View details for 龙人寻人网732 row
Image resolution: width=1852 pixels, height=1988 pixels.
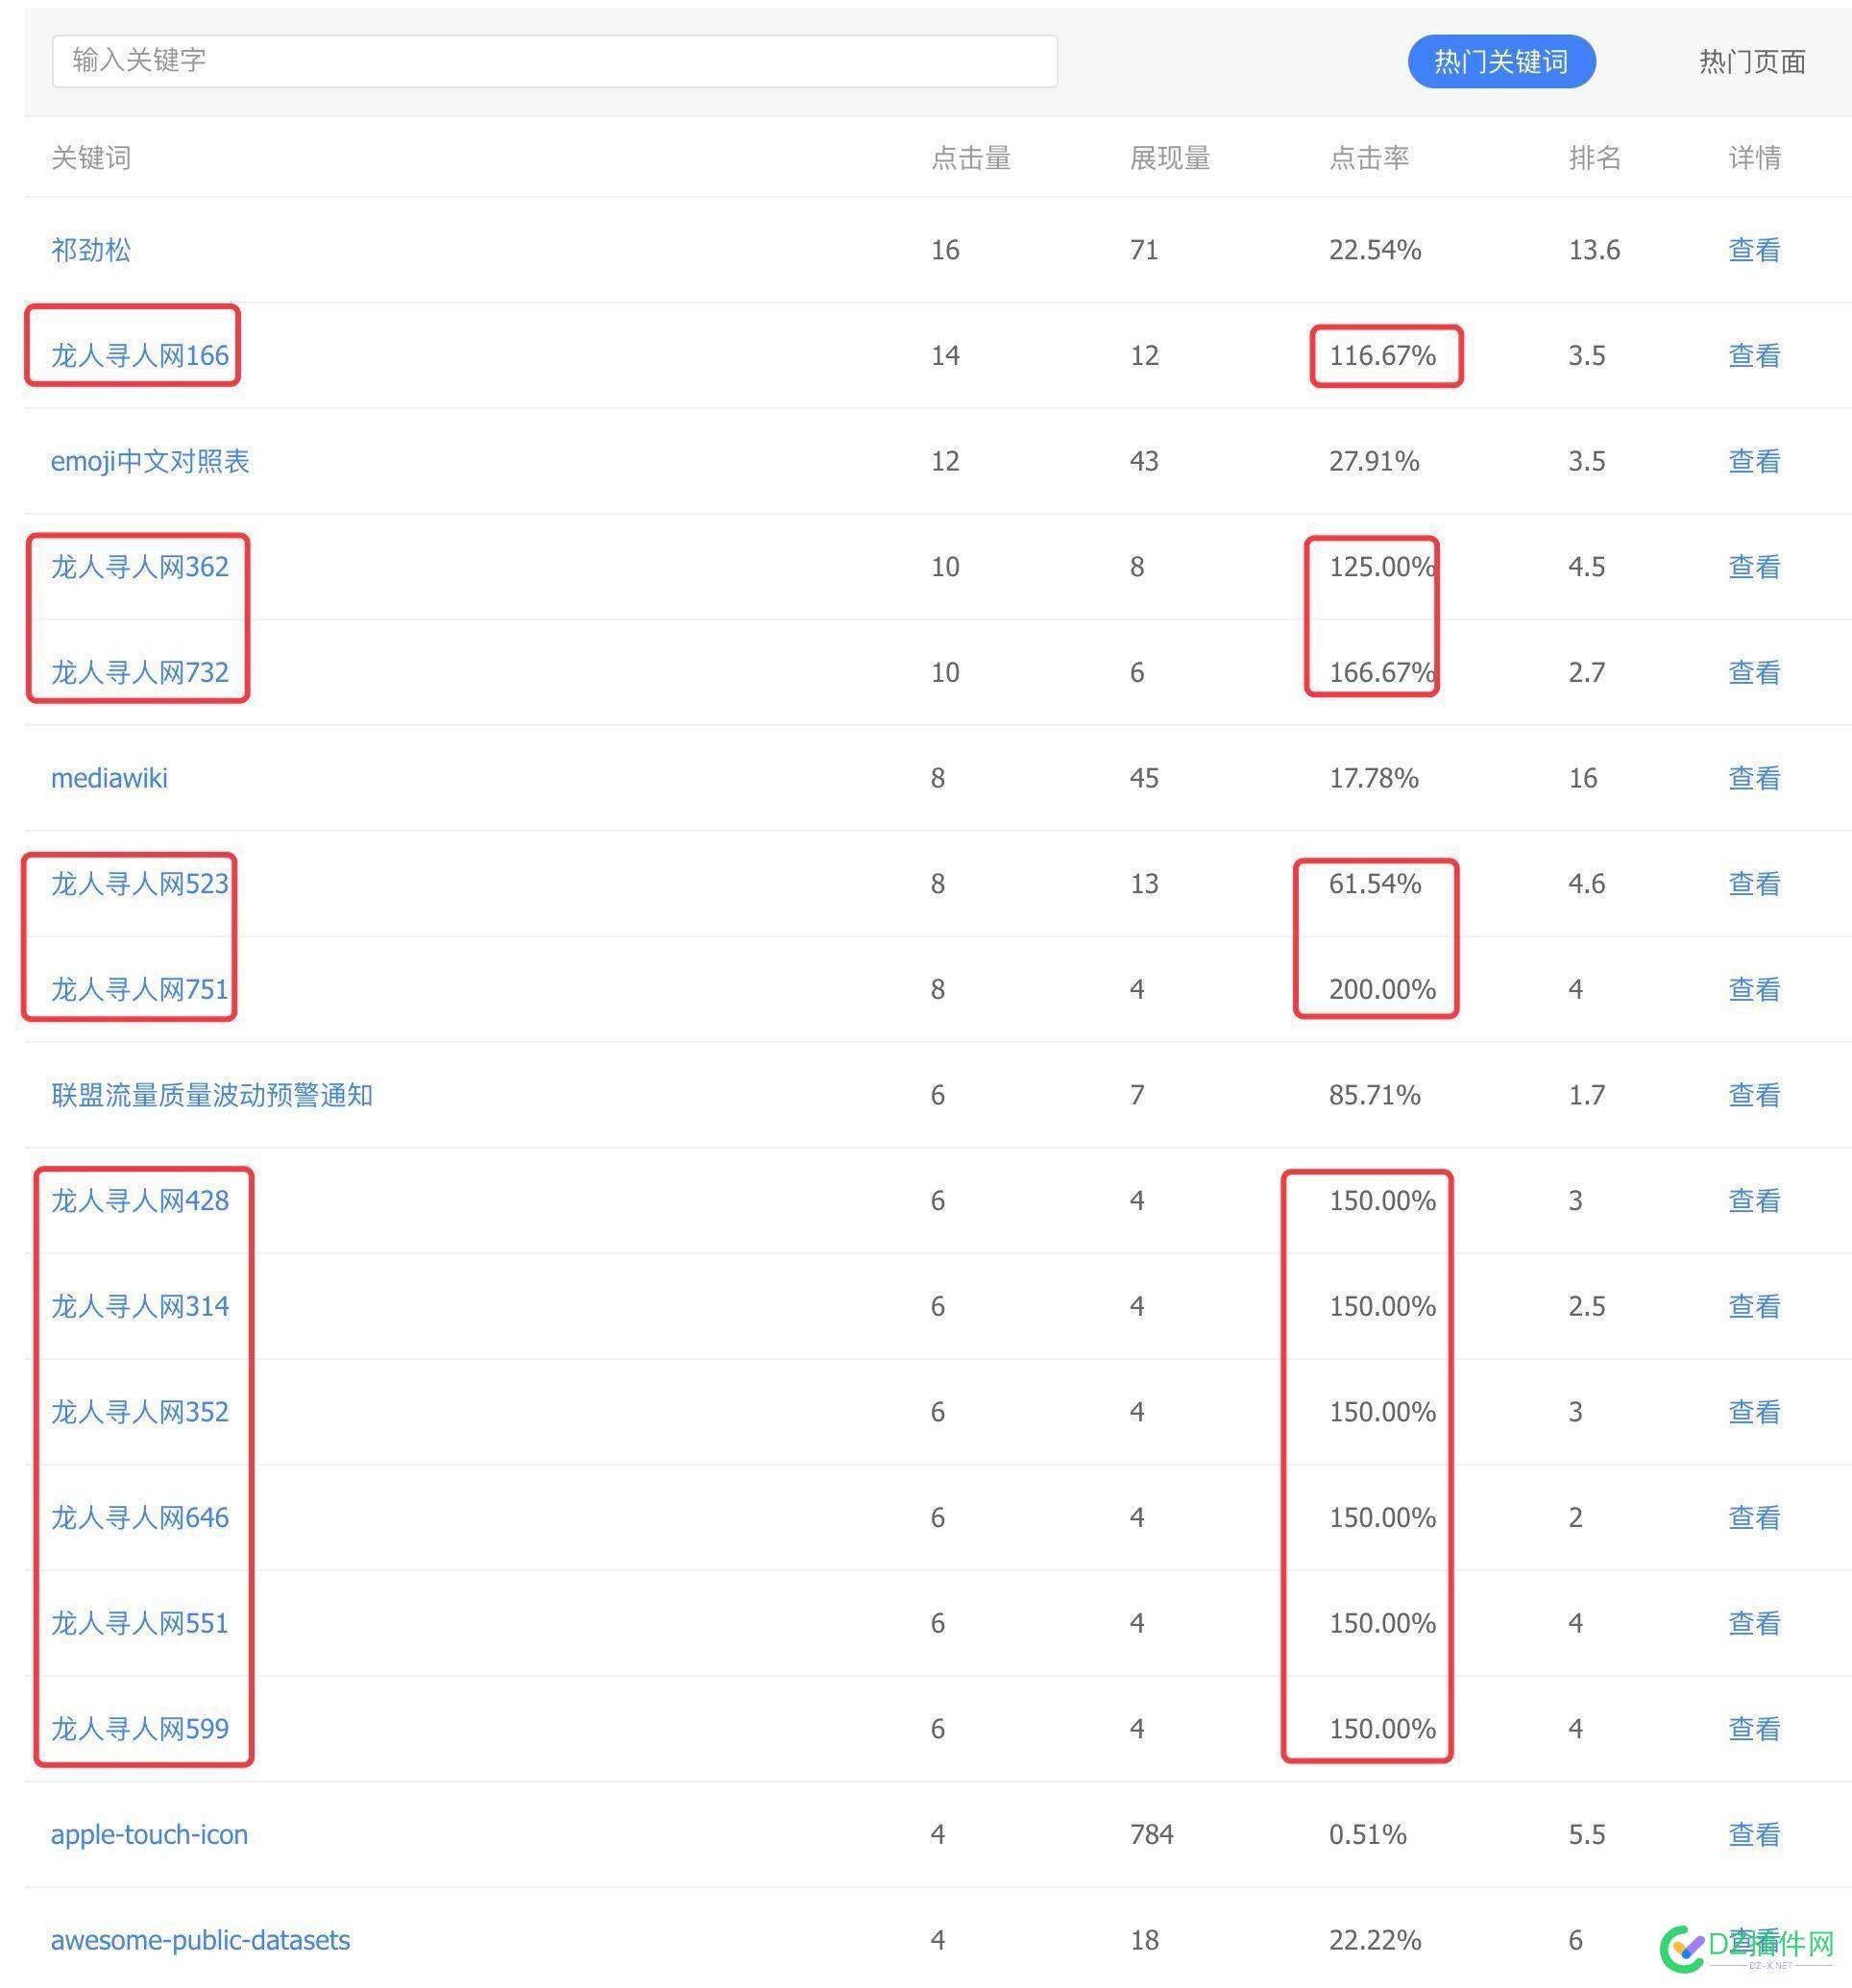click(1753, 673)
